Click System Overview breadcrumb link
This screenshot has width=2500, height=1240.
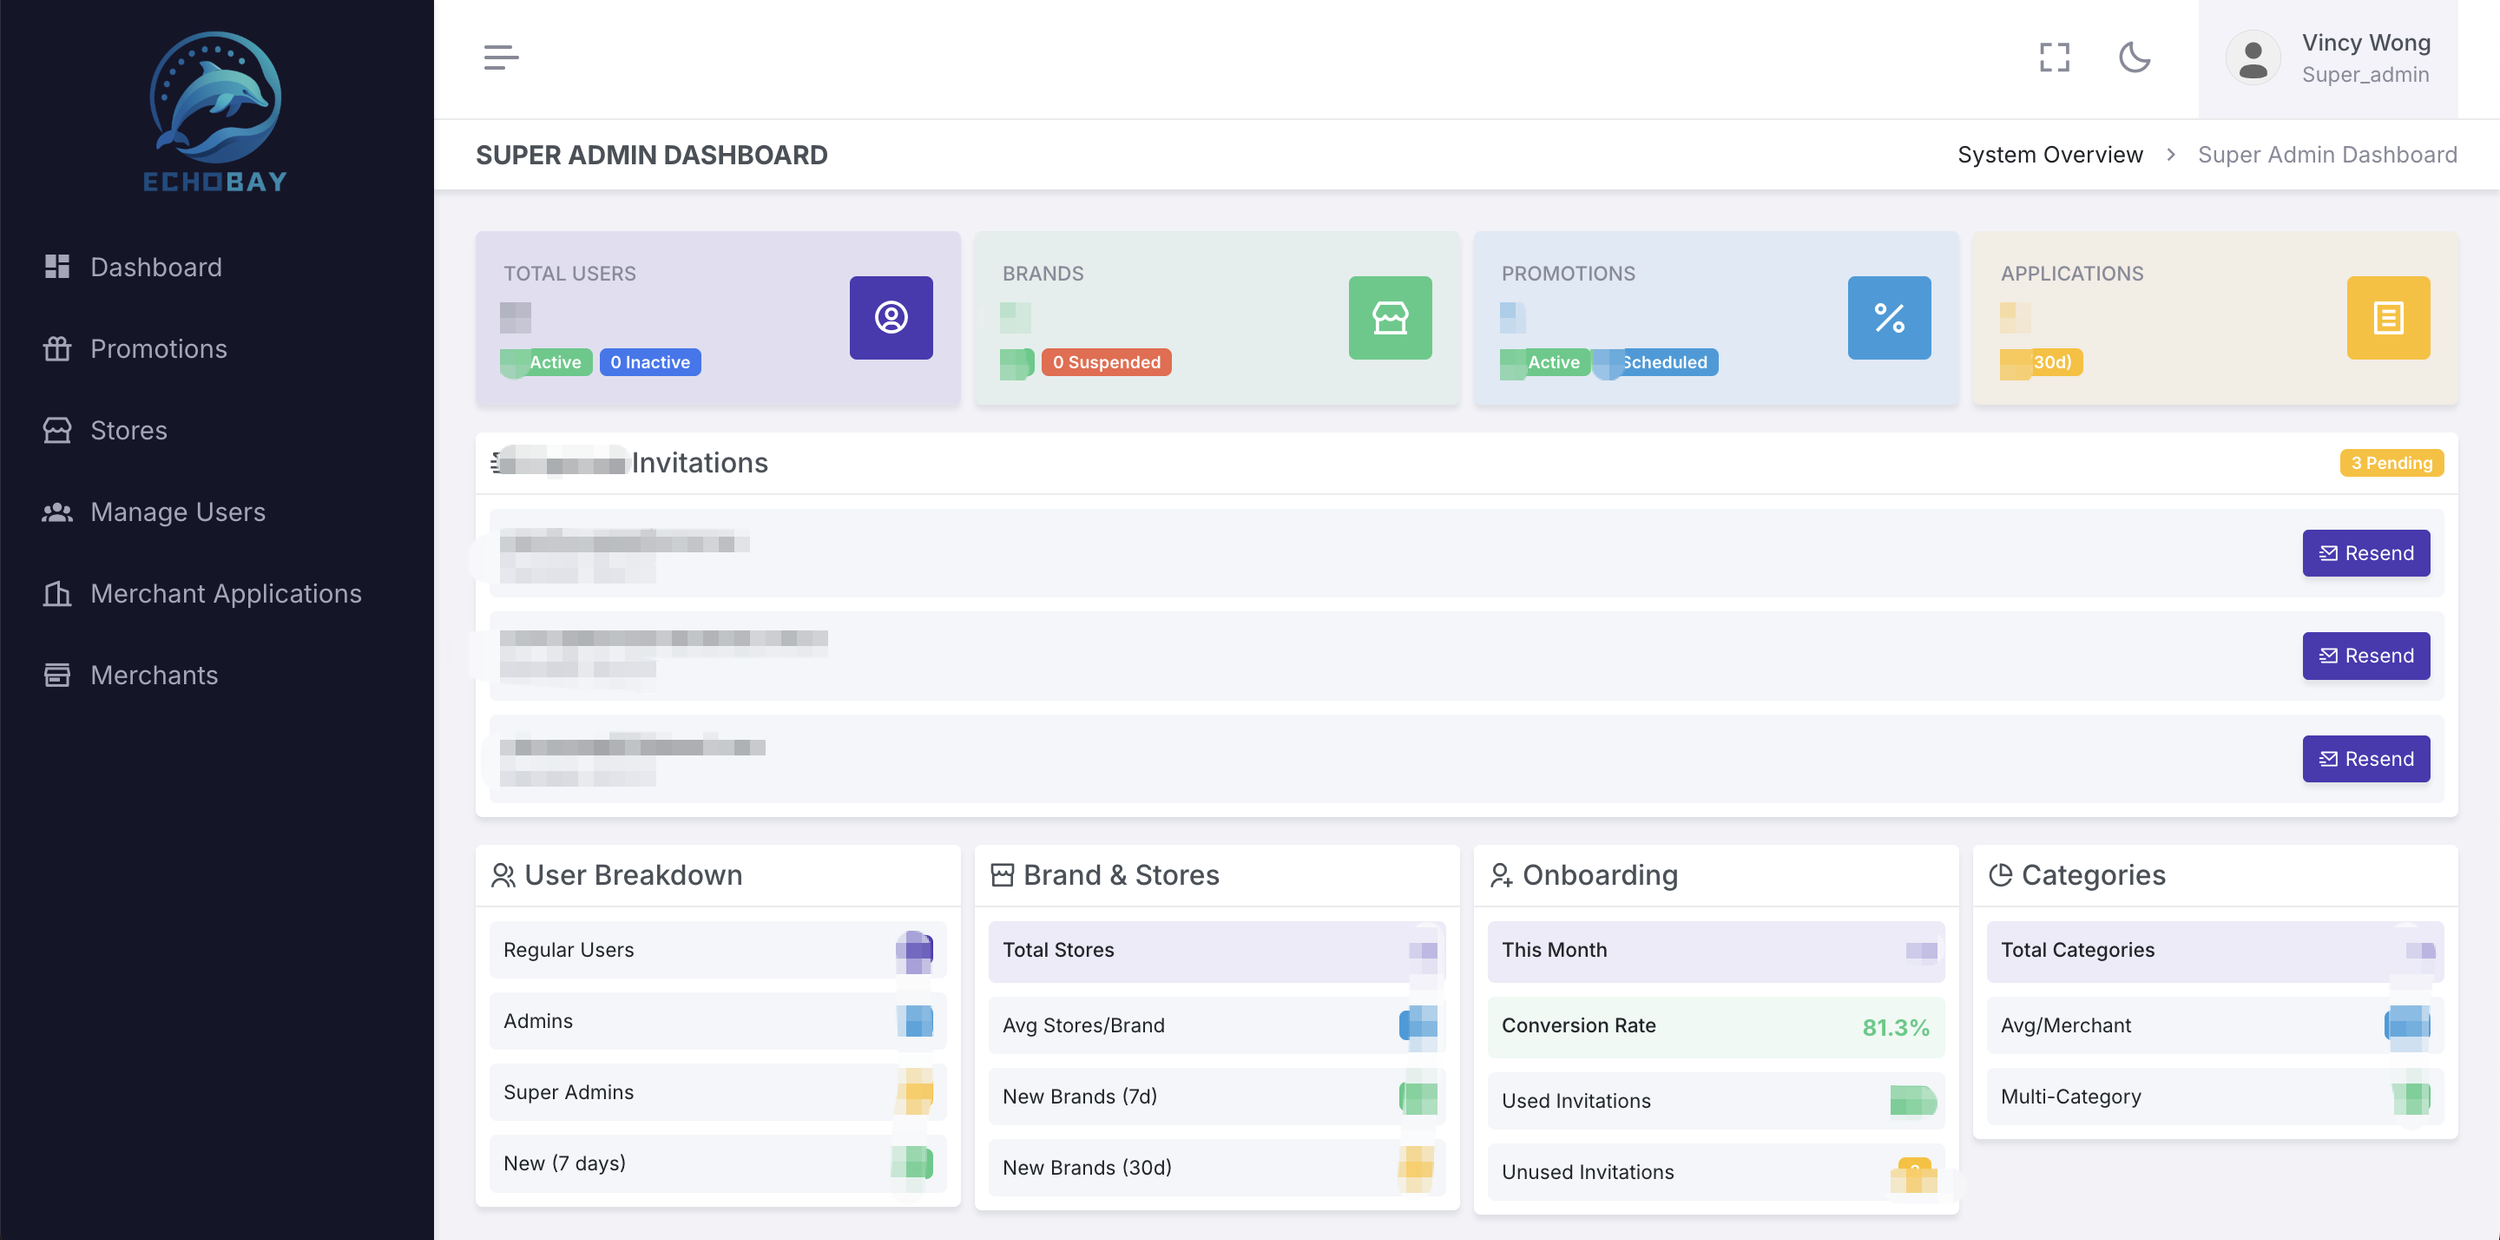2049,155
